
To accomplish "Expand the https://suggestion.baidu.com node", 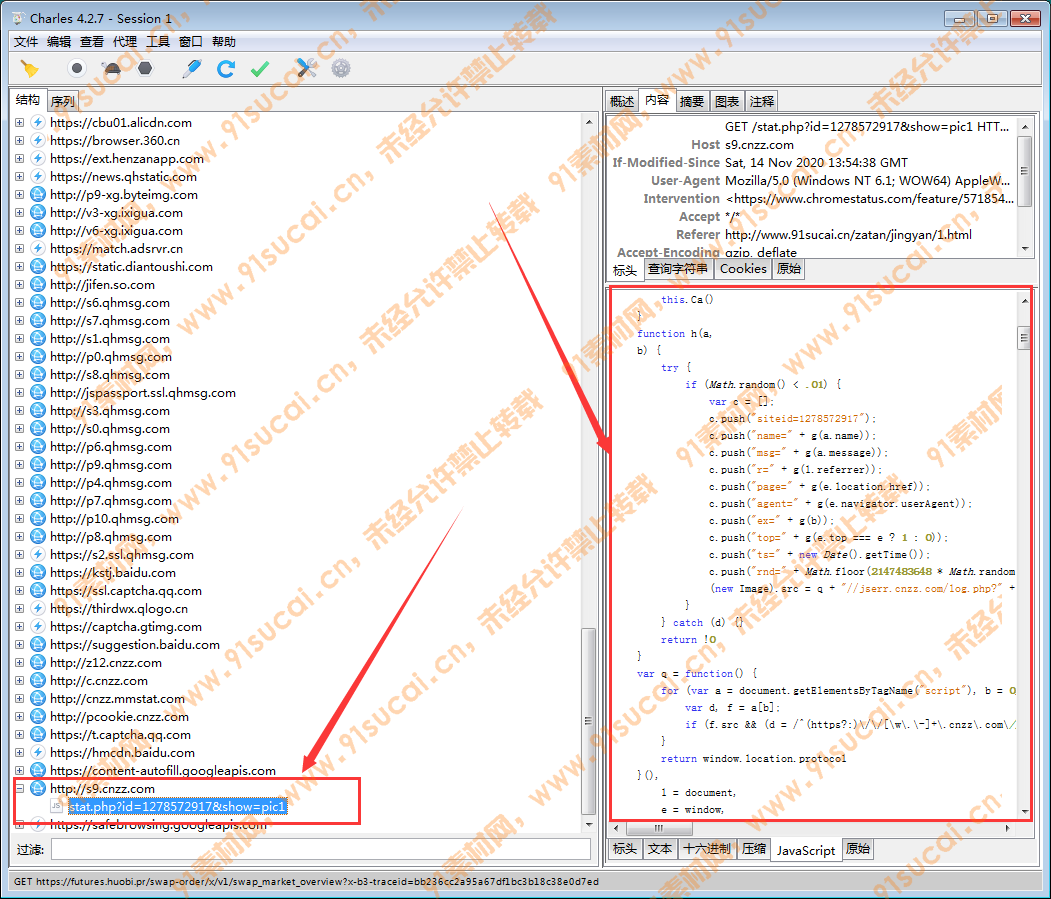I will tap(19, 645).
